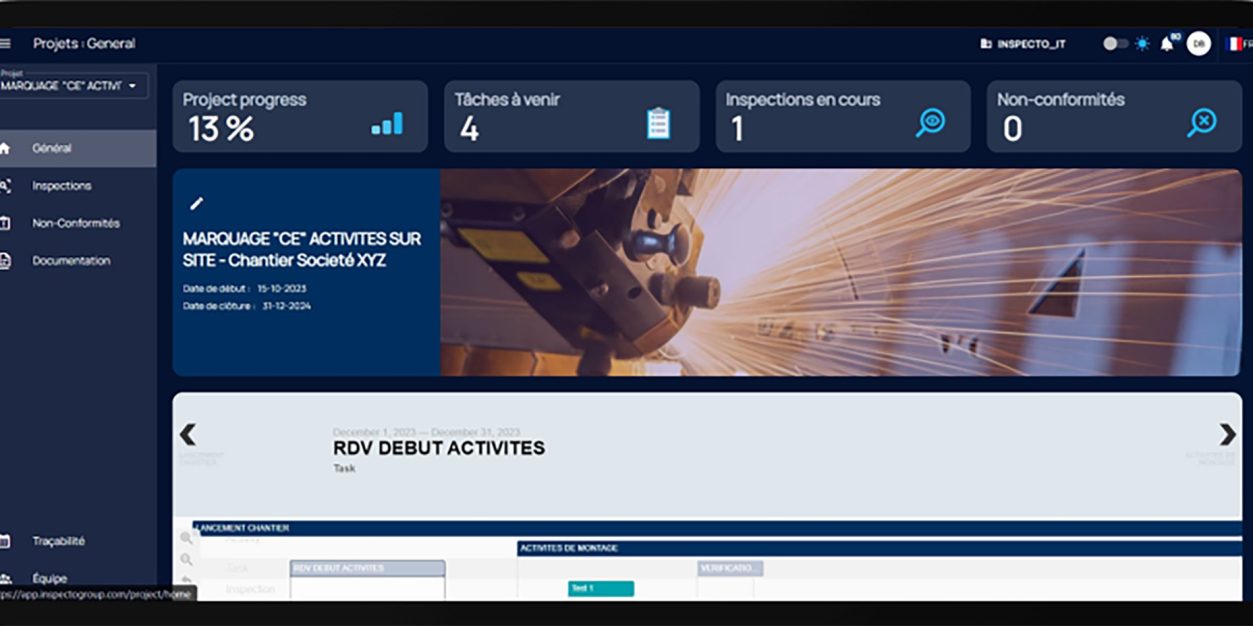Toggle the dark mode switch
Image resolution: width=1253 pixels, height=626 pixels.
tap(1115, 44)
